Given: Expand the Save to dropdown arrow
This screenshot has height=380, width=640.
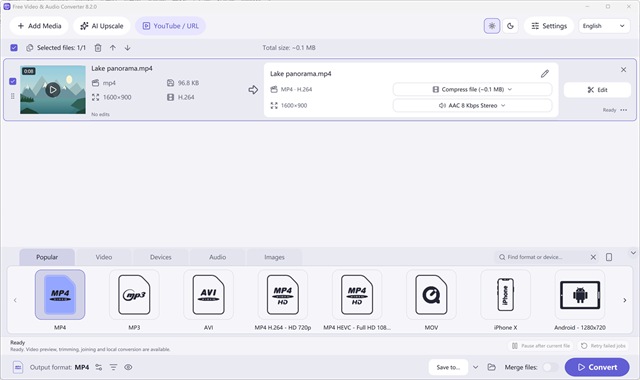Looking at the screenshot, I should pos(476,367).
